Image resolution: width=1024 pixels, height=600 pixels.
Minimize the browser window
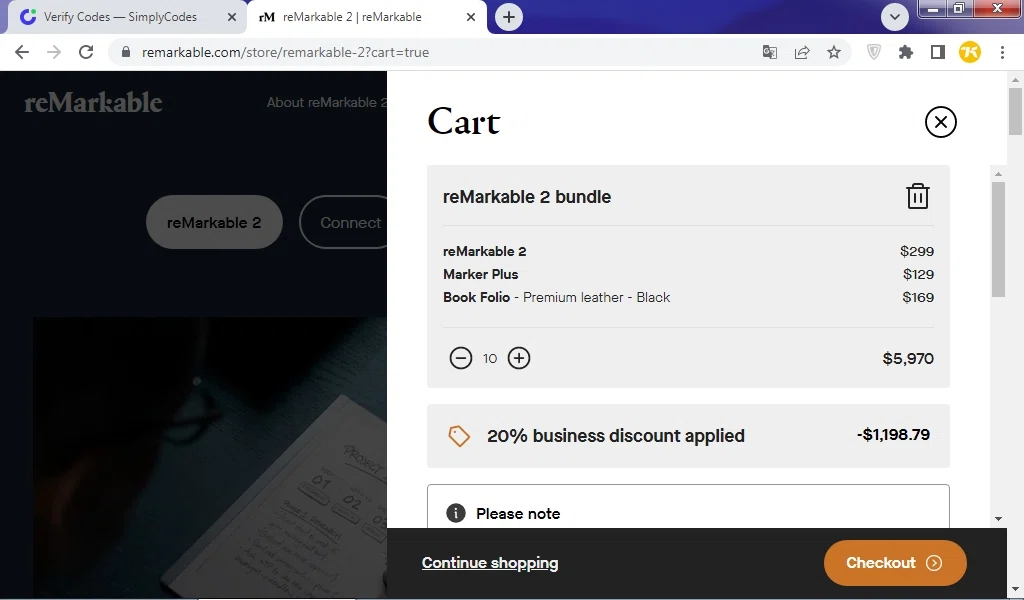click(933, 8)
